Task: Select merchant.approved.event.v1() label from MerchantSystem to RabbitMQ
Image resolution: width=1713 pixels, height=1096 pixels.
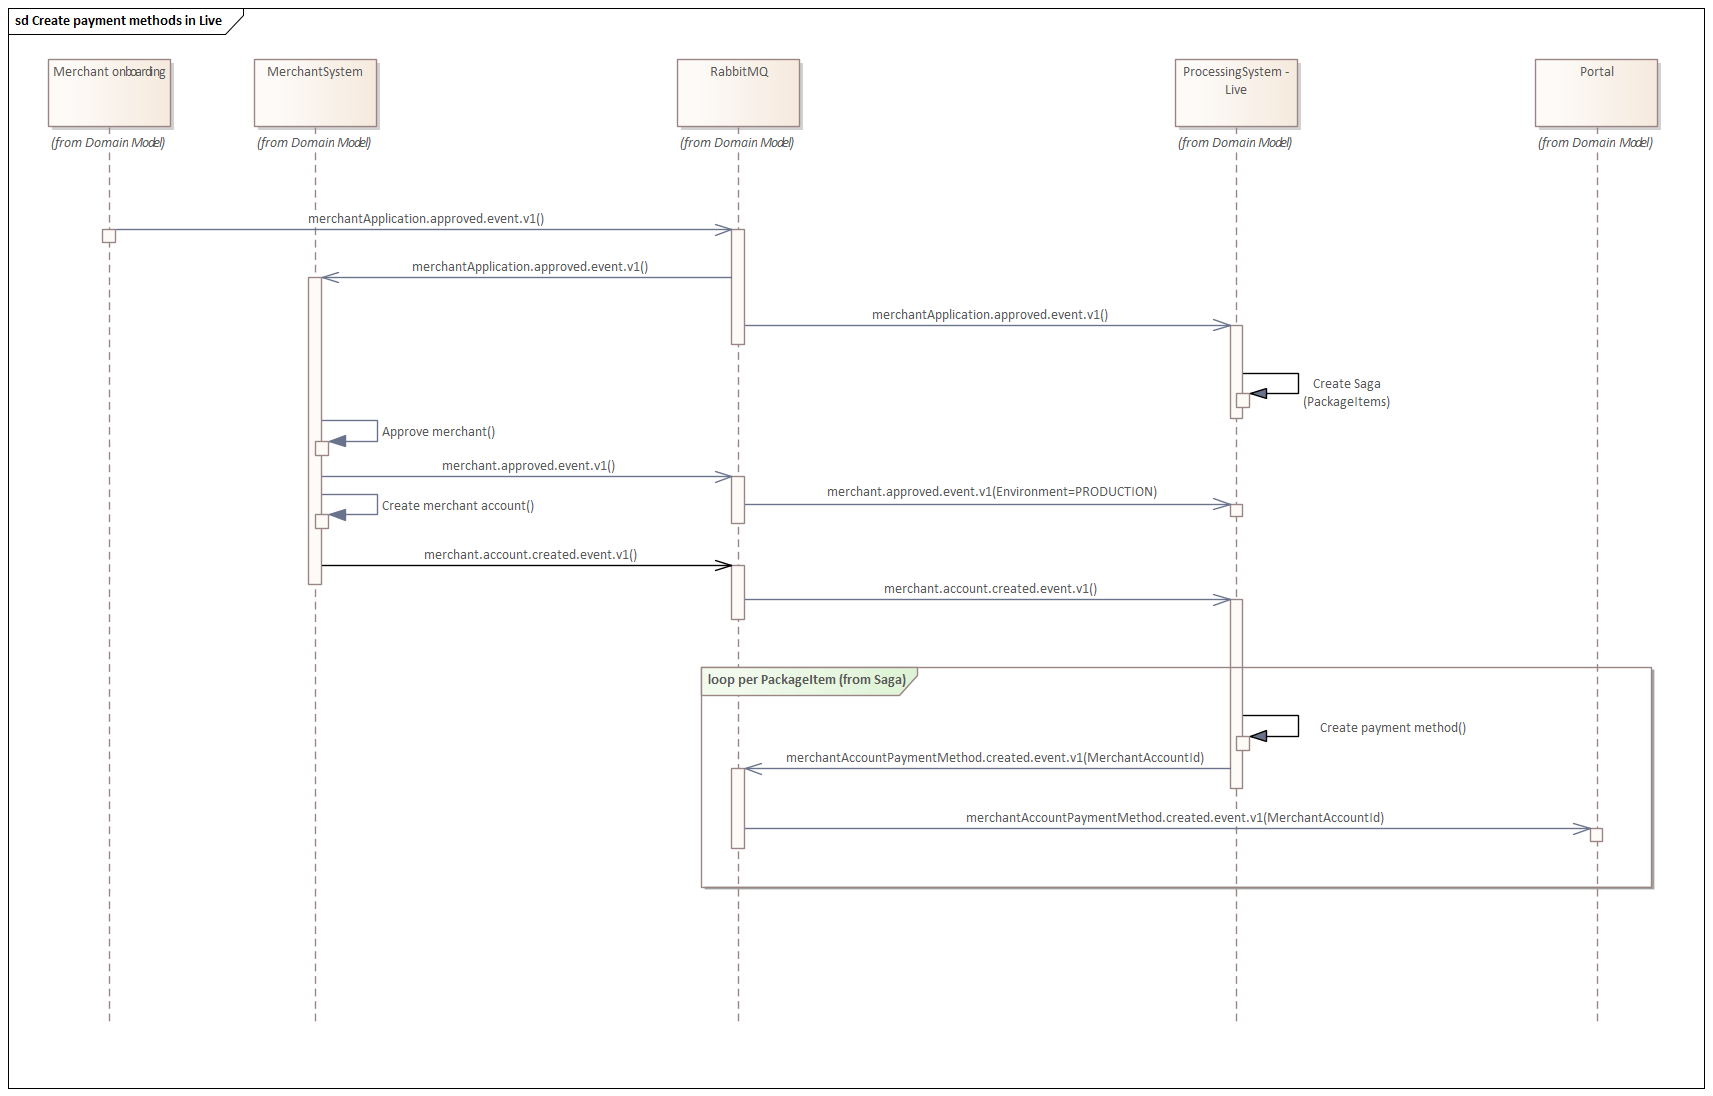Action: [x=528, y=466]
